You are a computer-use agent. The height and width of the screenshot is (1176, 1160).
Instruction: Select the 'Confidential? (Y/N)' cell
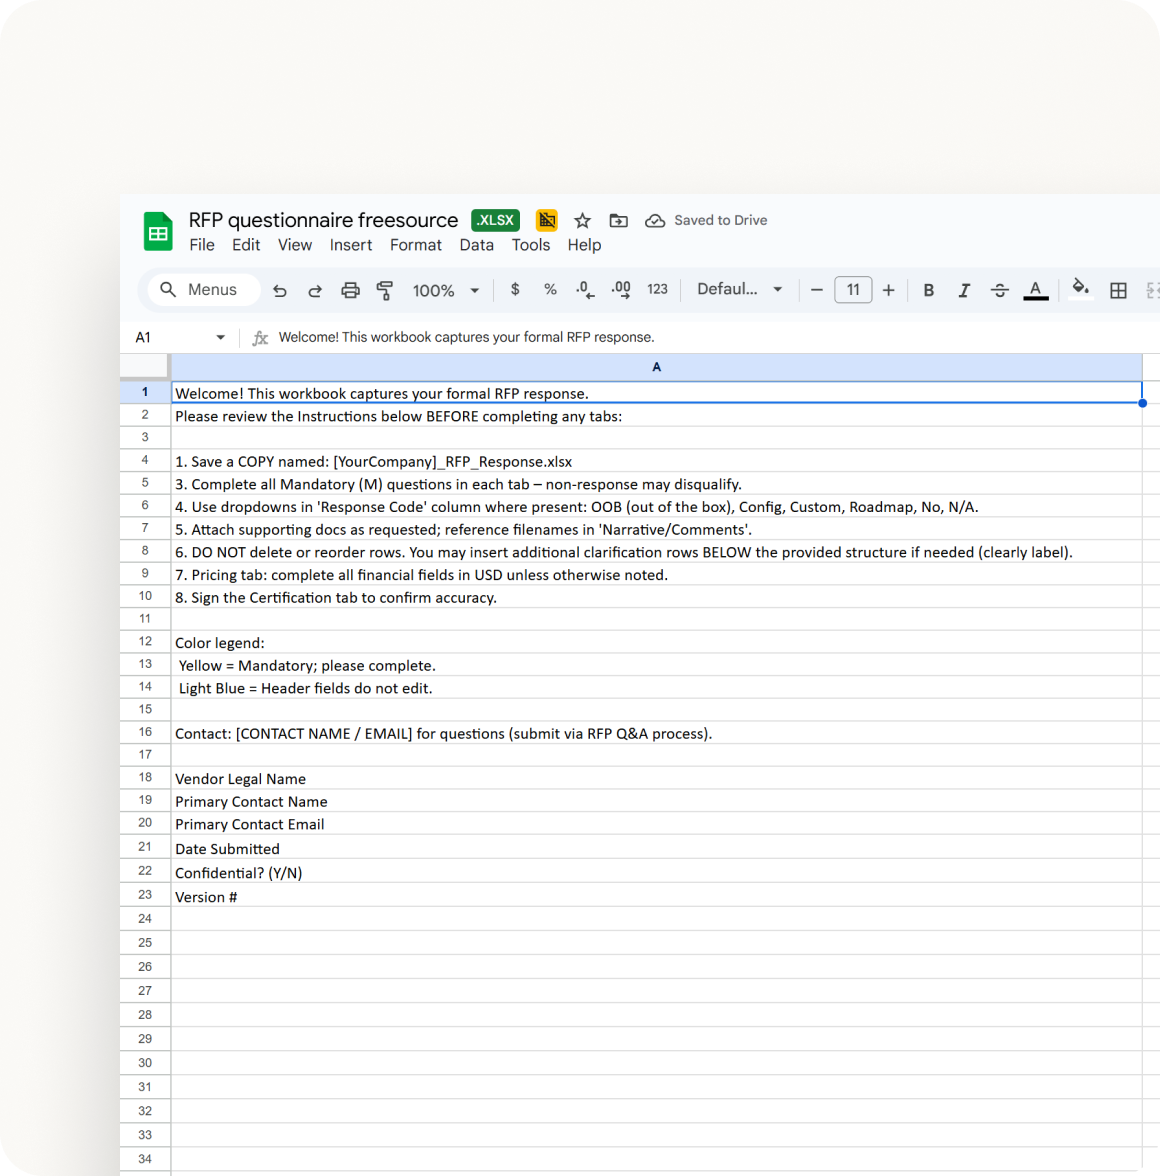coord(656,872)
